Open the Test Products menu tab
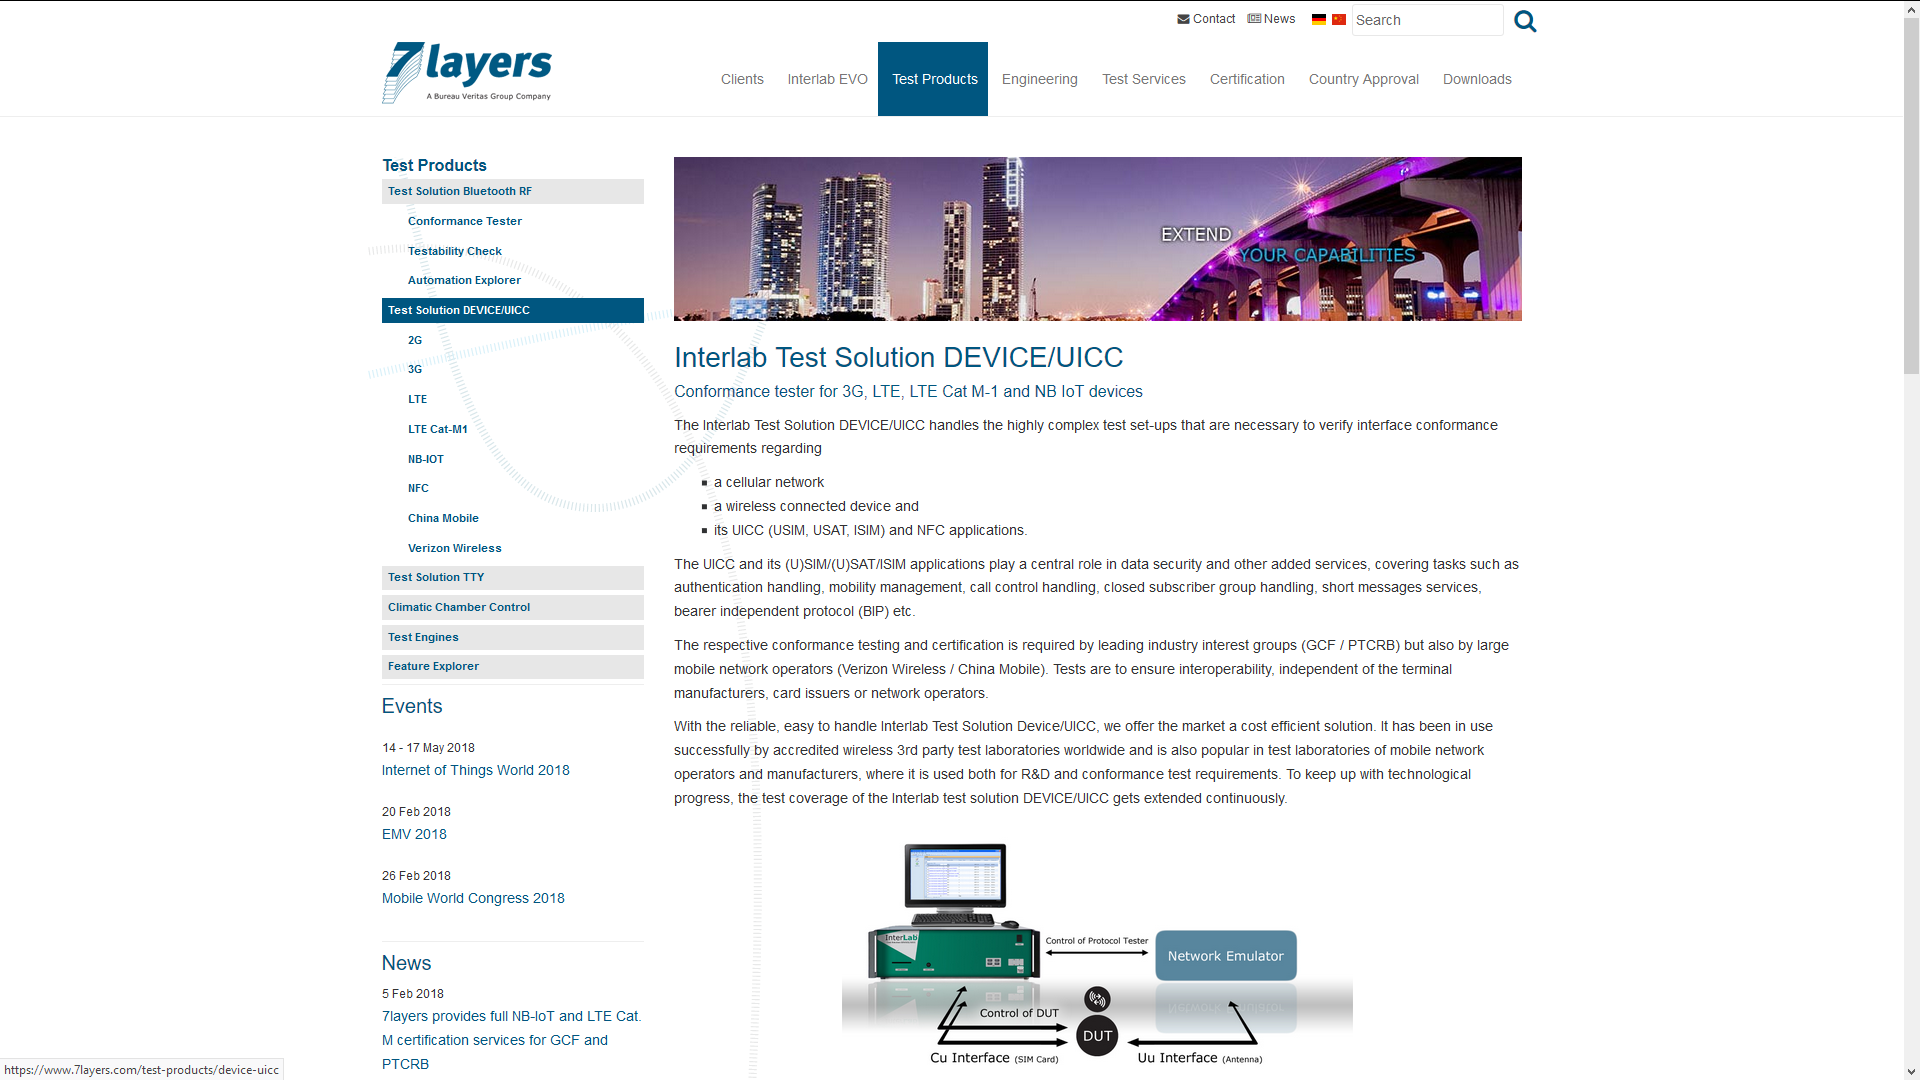 pos(933,79)
